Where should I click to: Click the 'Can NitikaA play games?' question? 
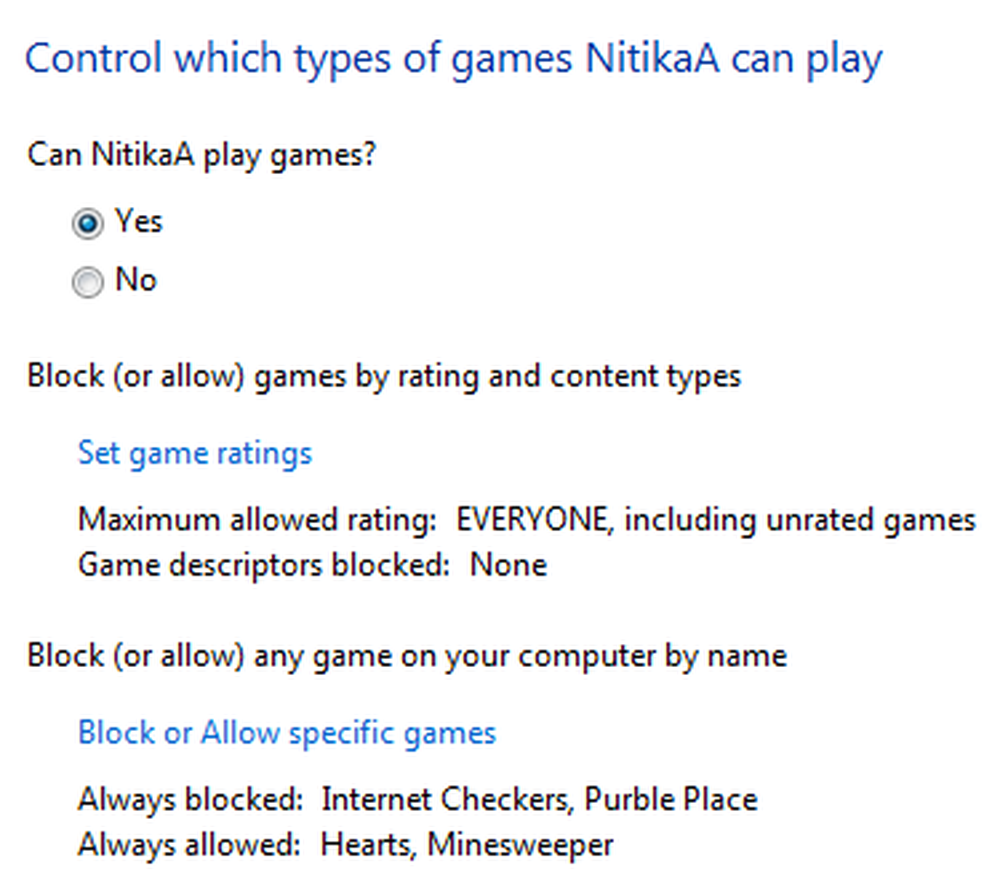202,156
